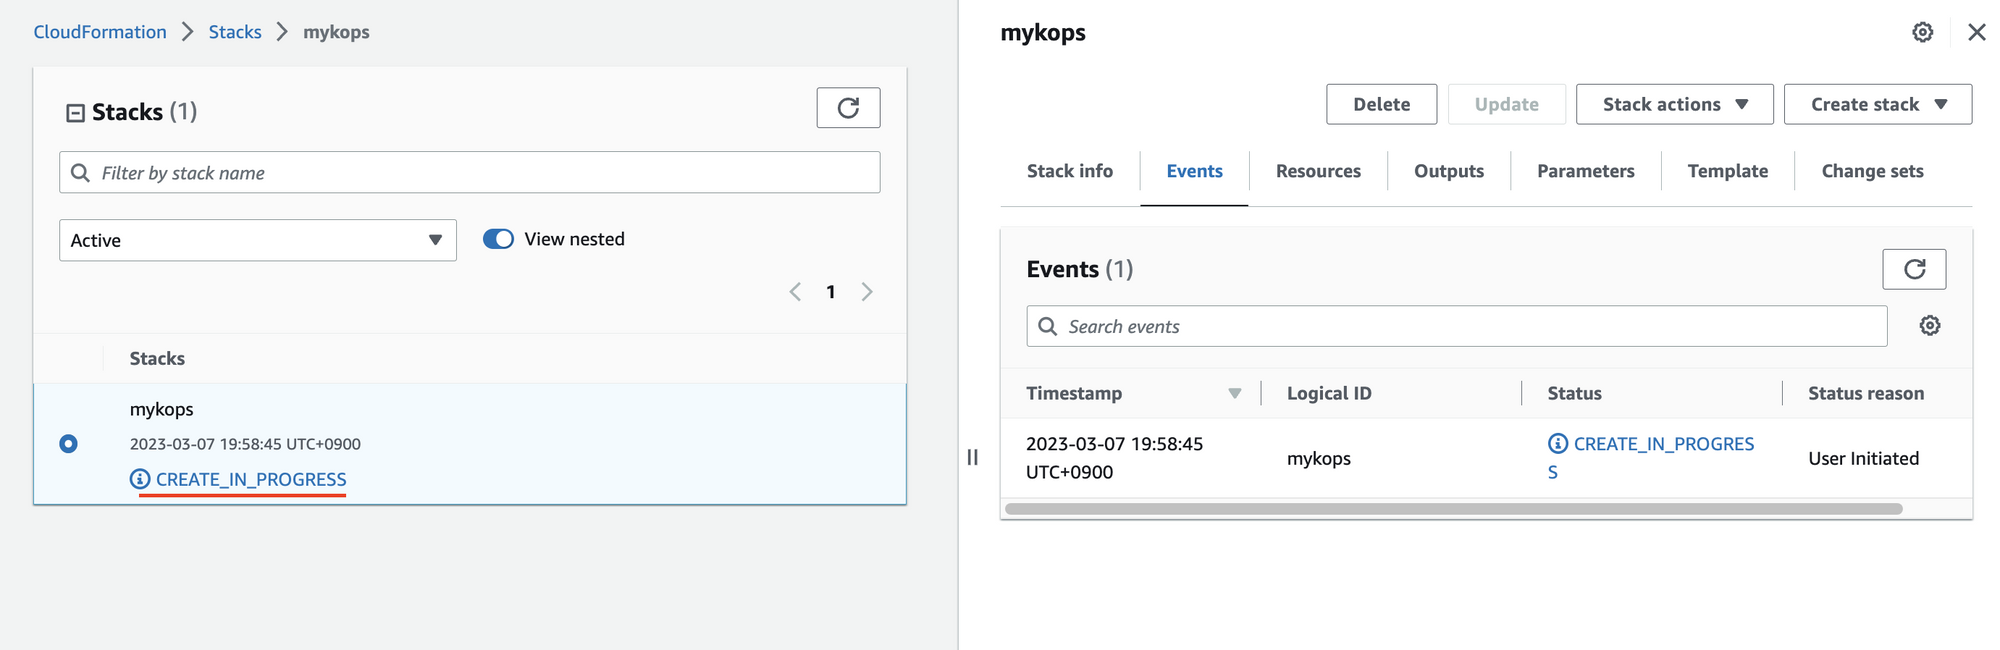Click the info icon in the Events status cell
2000x650 pixels.
coord(1558,444)
